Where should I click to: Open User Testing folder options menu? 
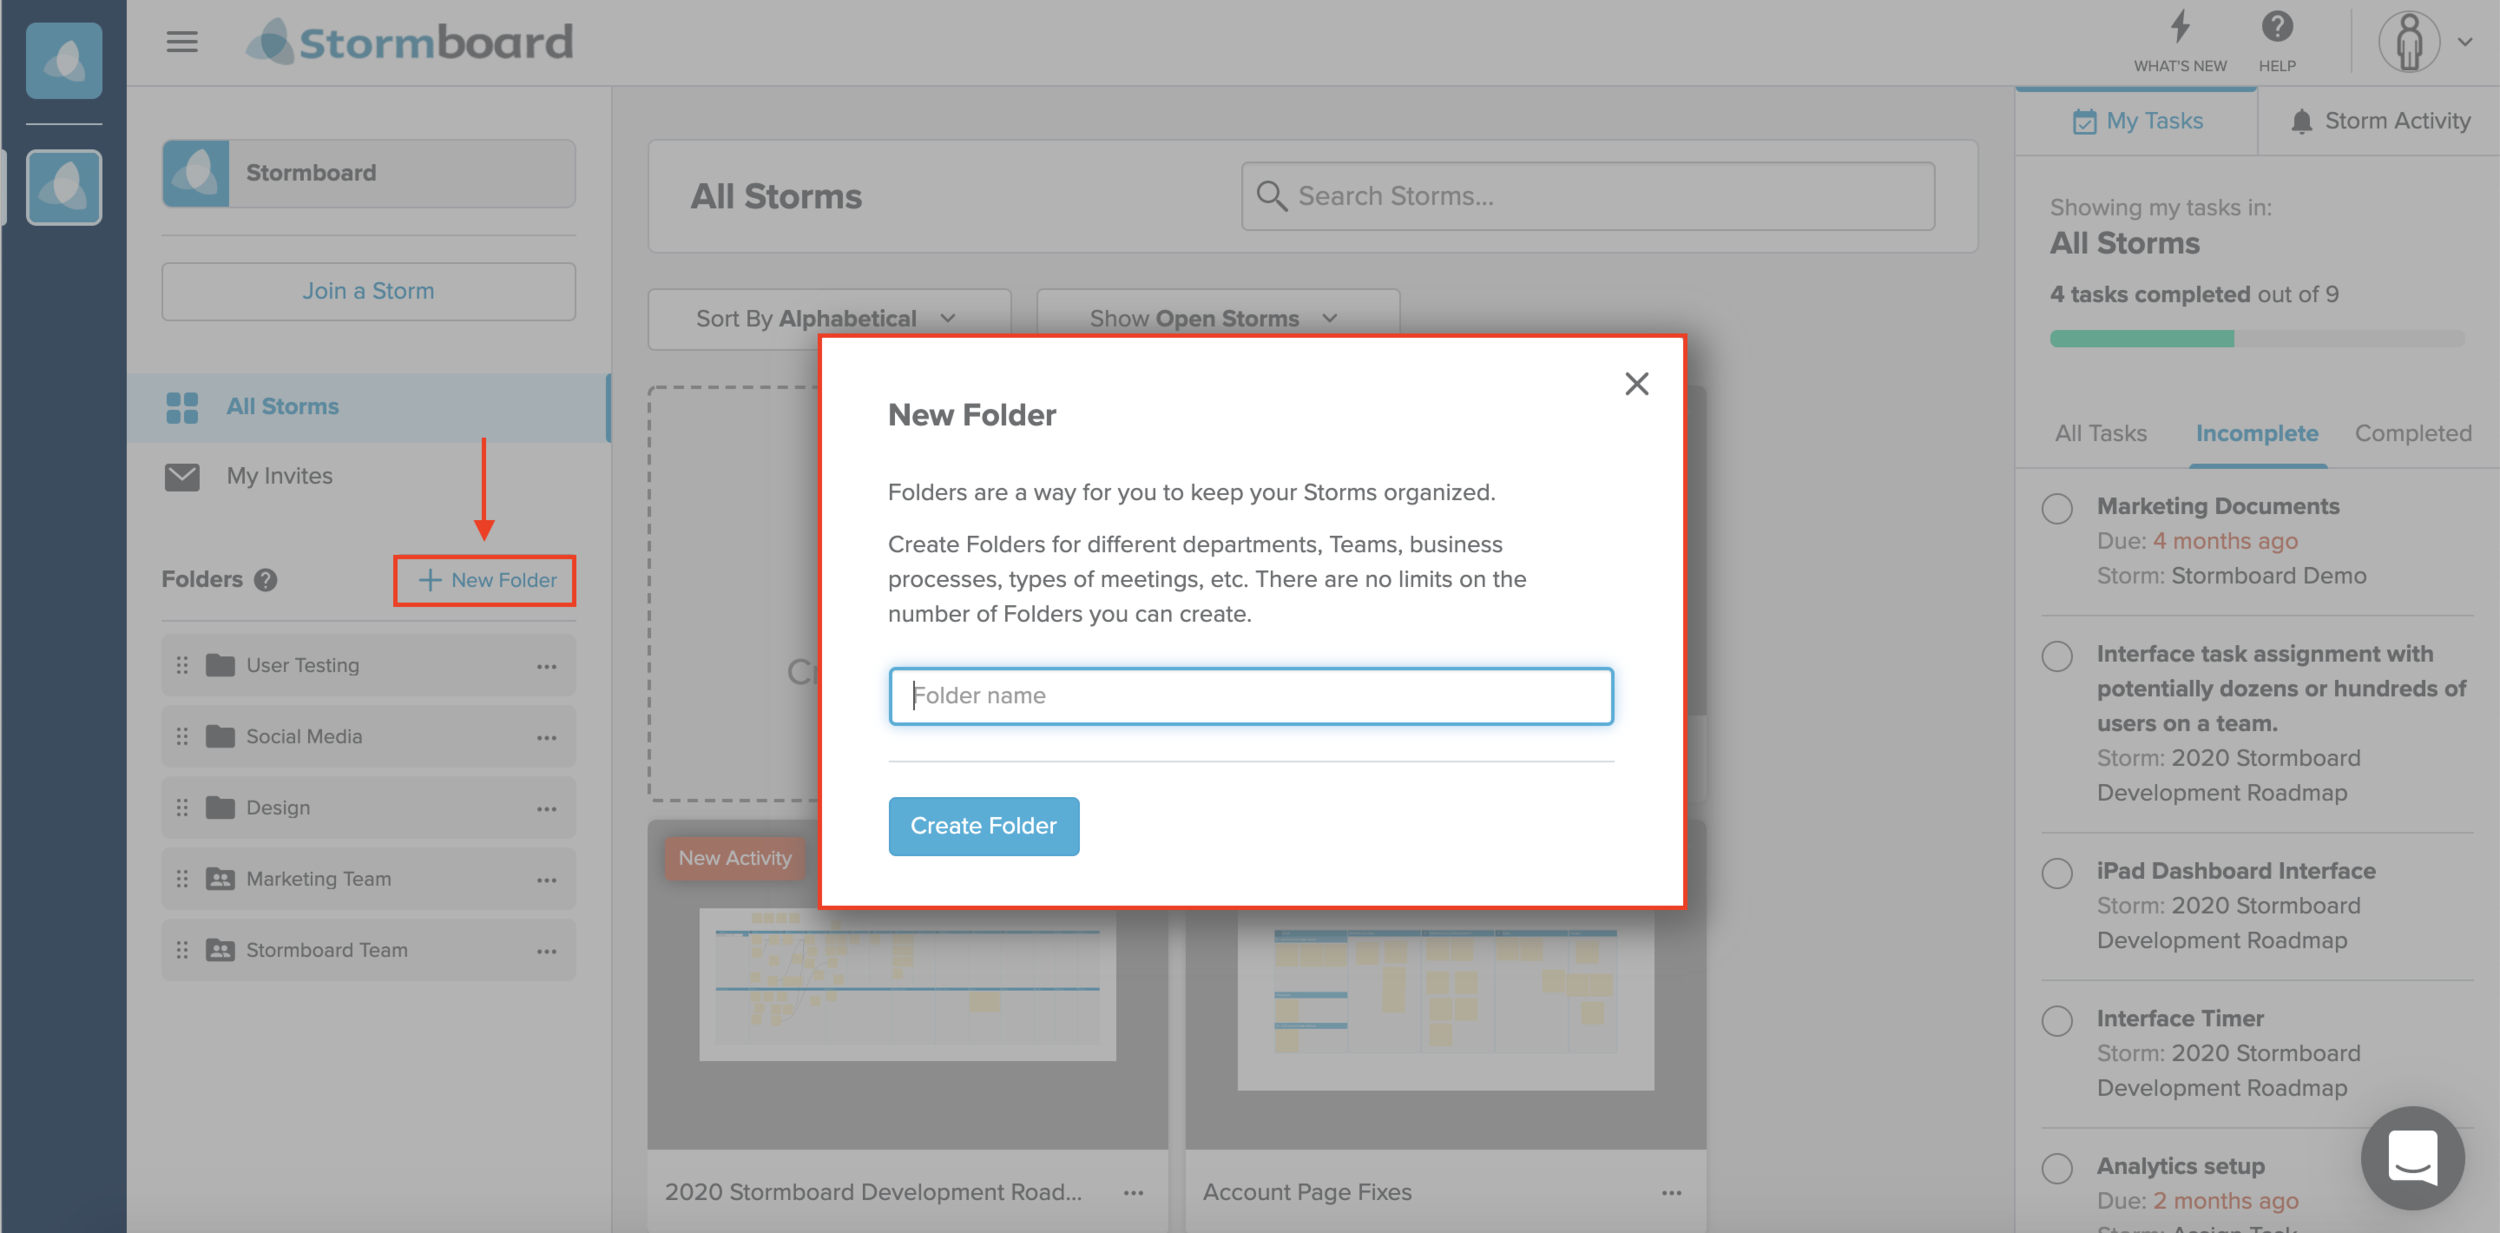(546, 666)
